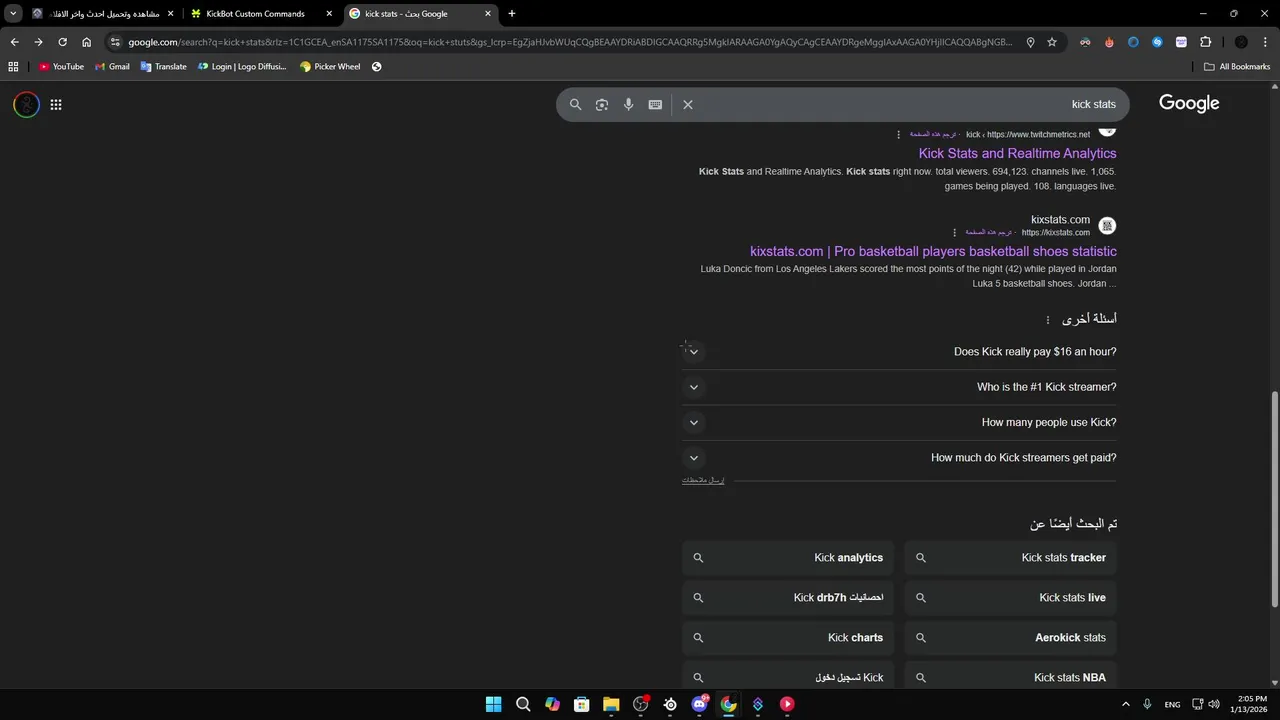
Task: Click the Chrome address bar URL
Action: click(x=570, y=42)
